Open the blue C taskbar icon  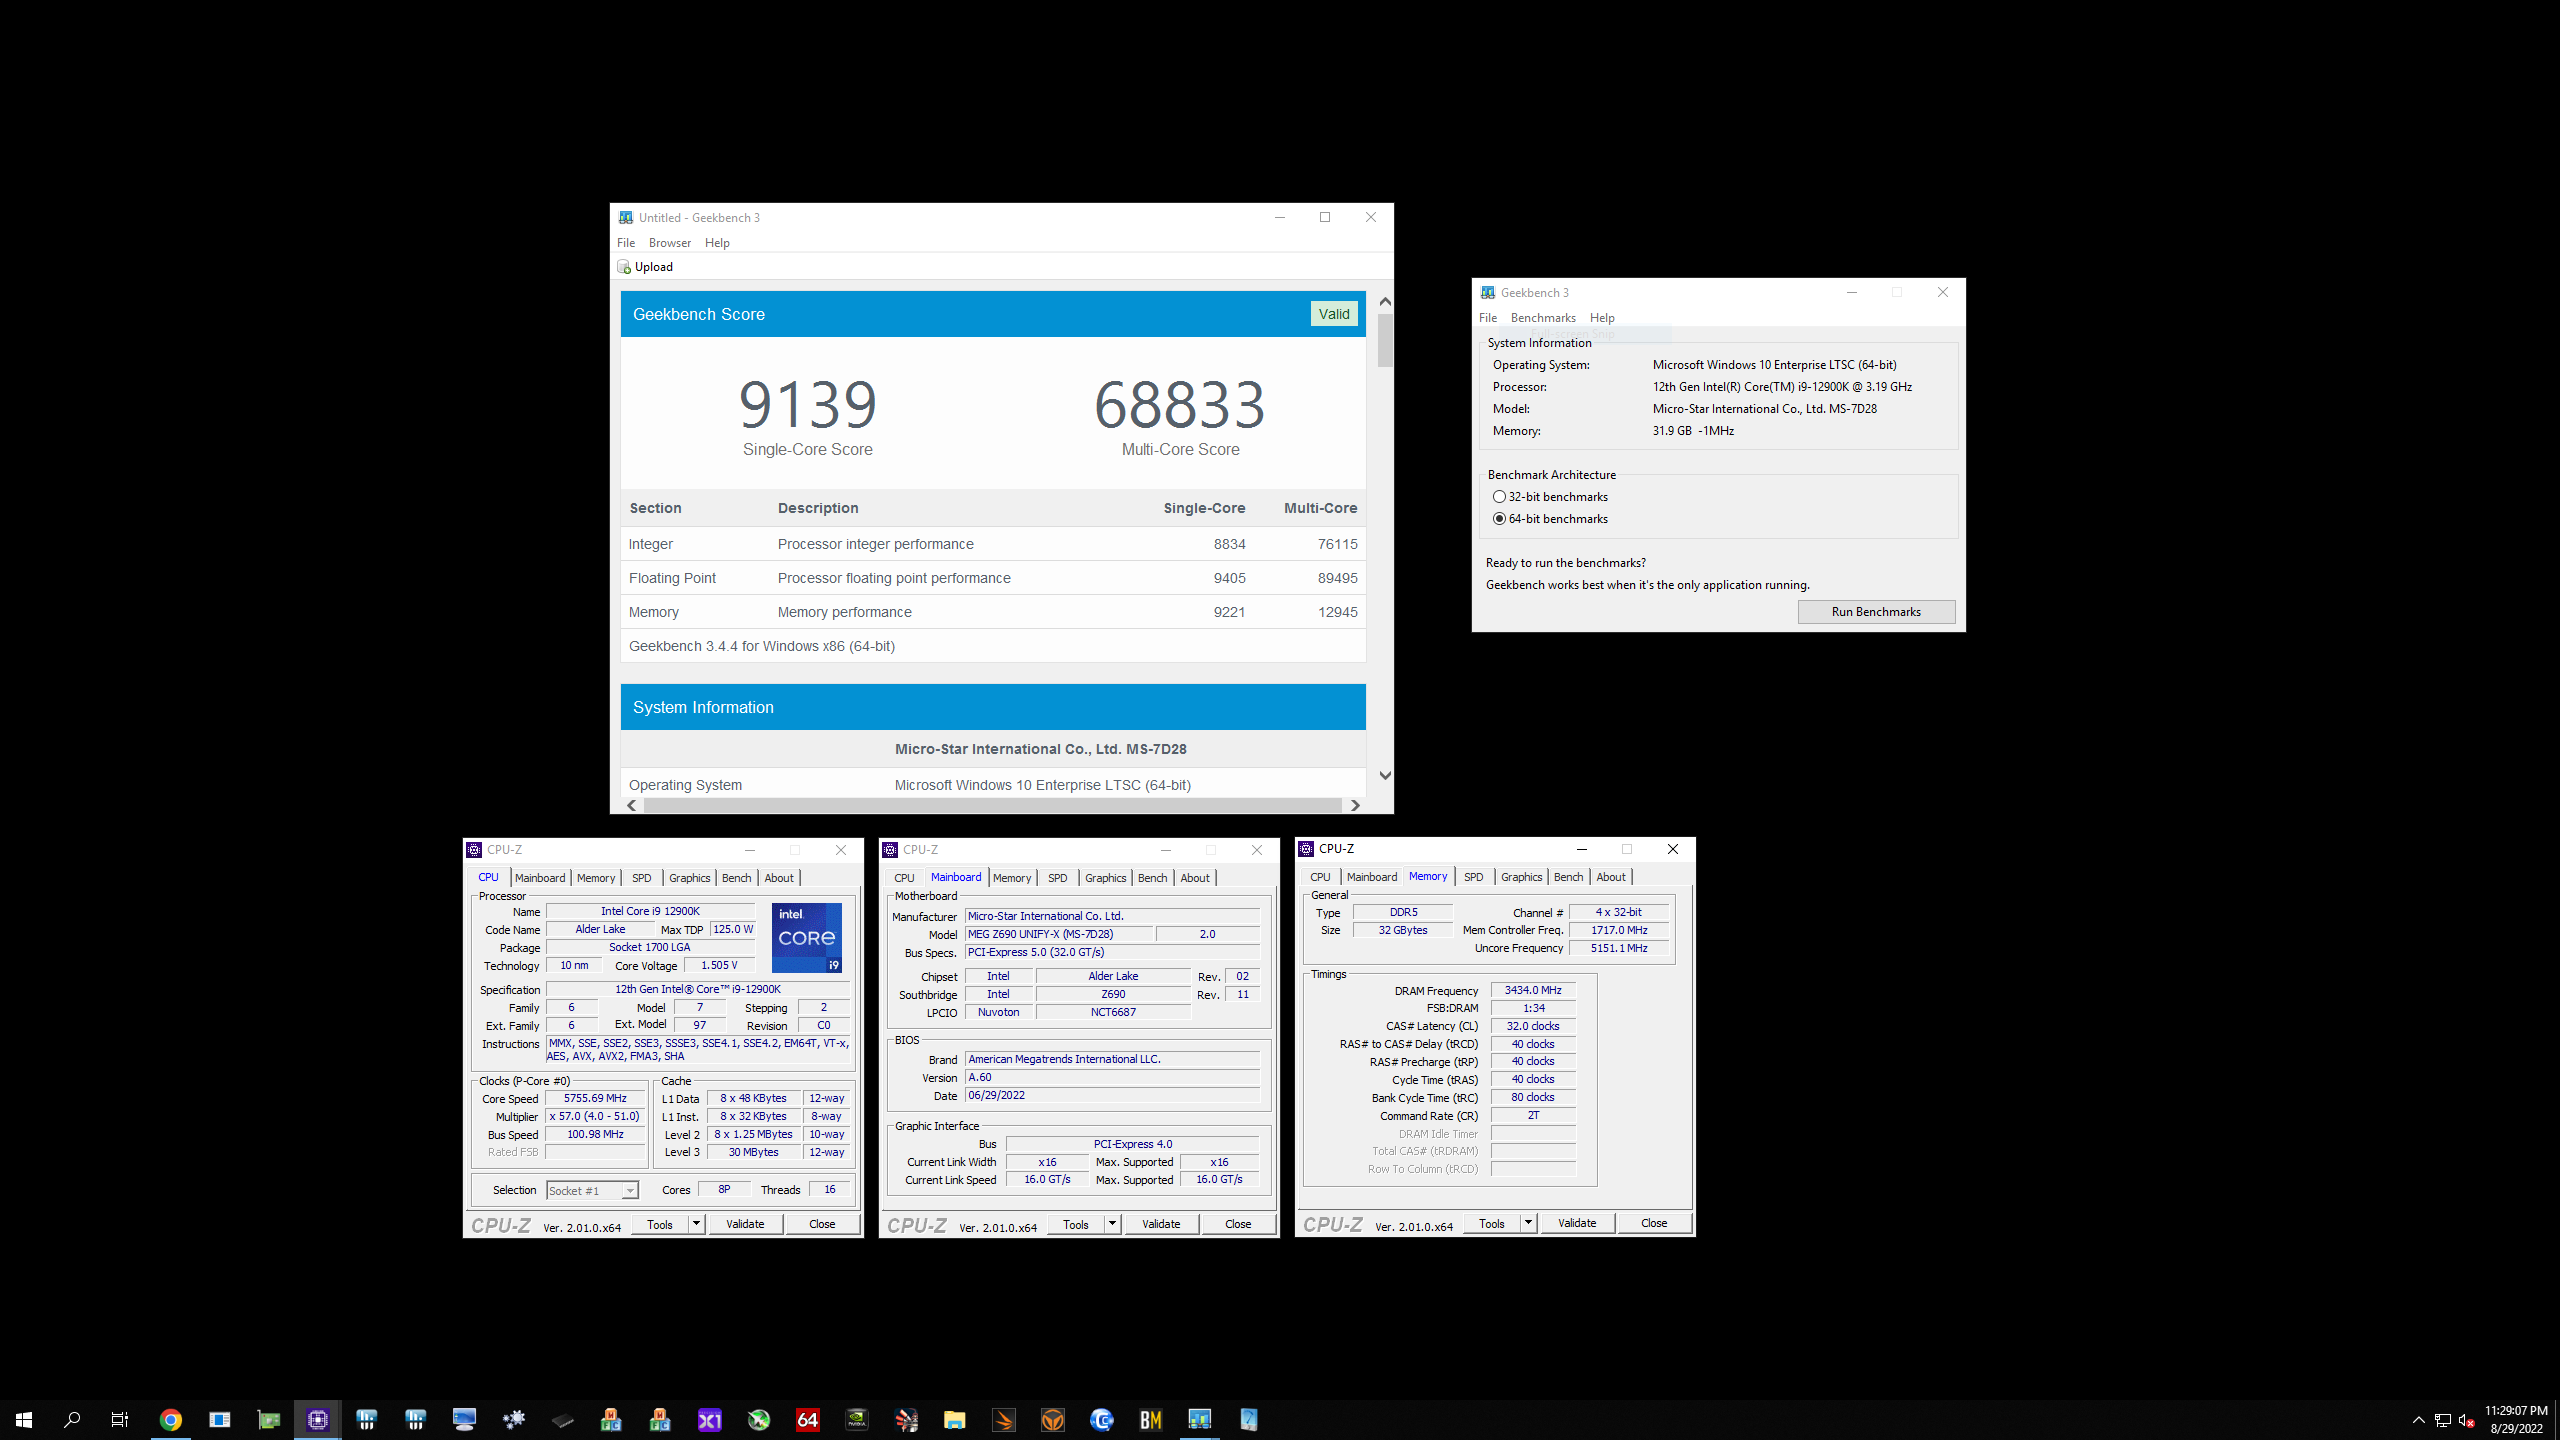click(x=1102, y=1419)
